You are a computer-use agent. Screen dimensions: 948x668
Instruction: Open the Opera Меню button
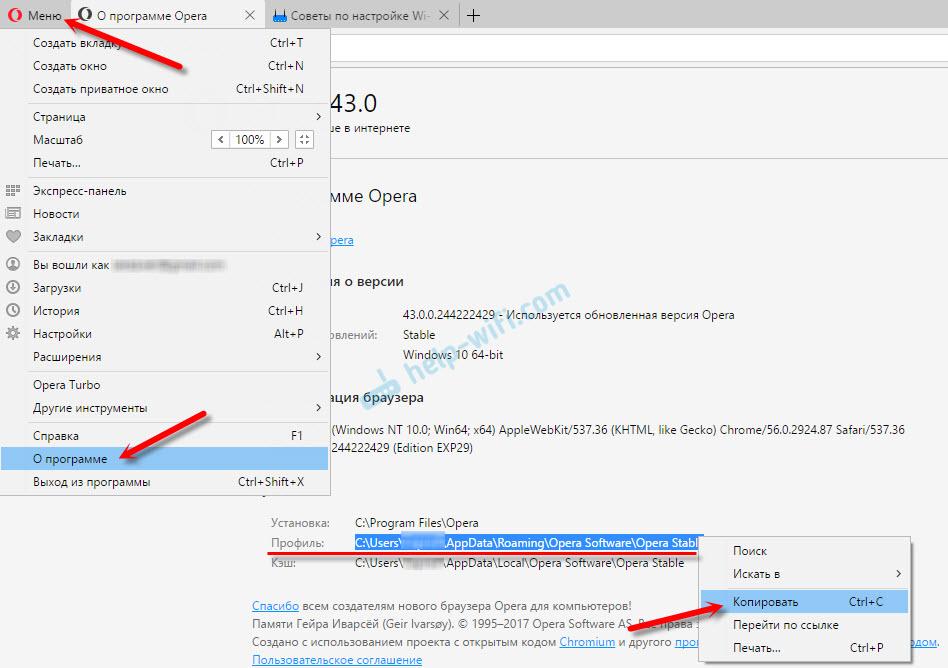click(x=35, y=16)
